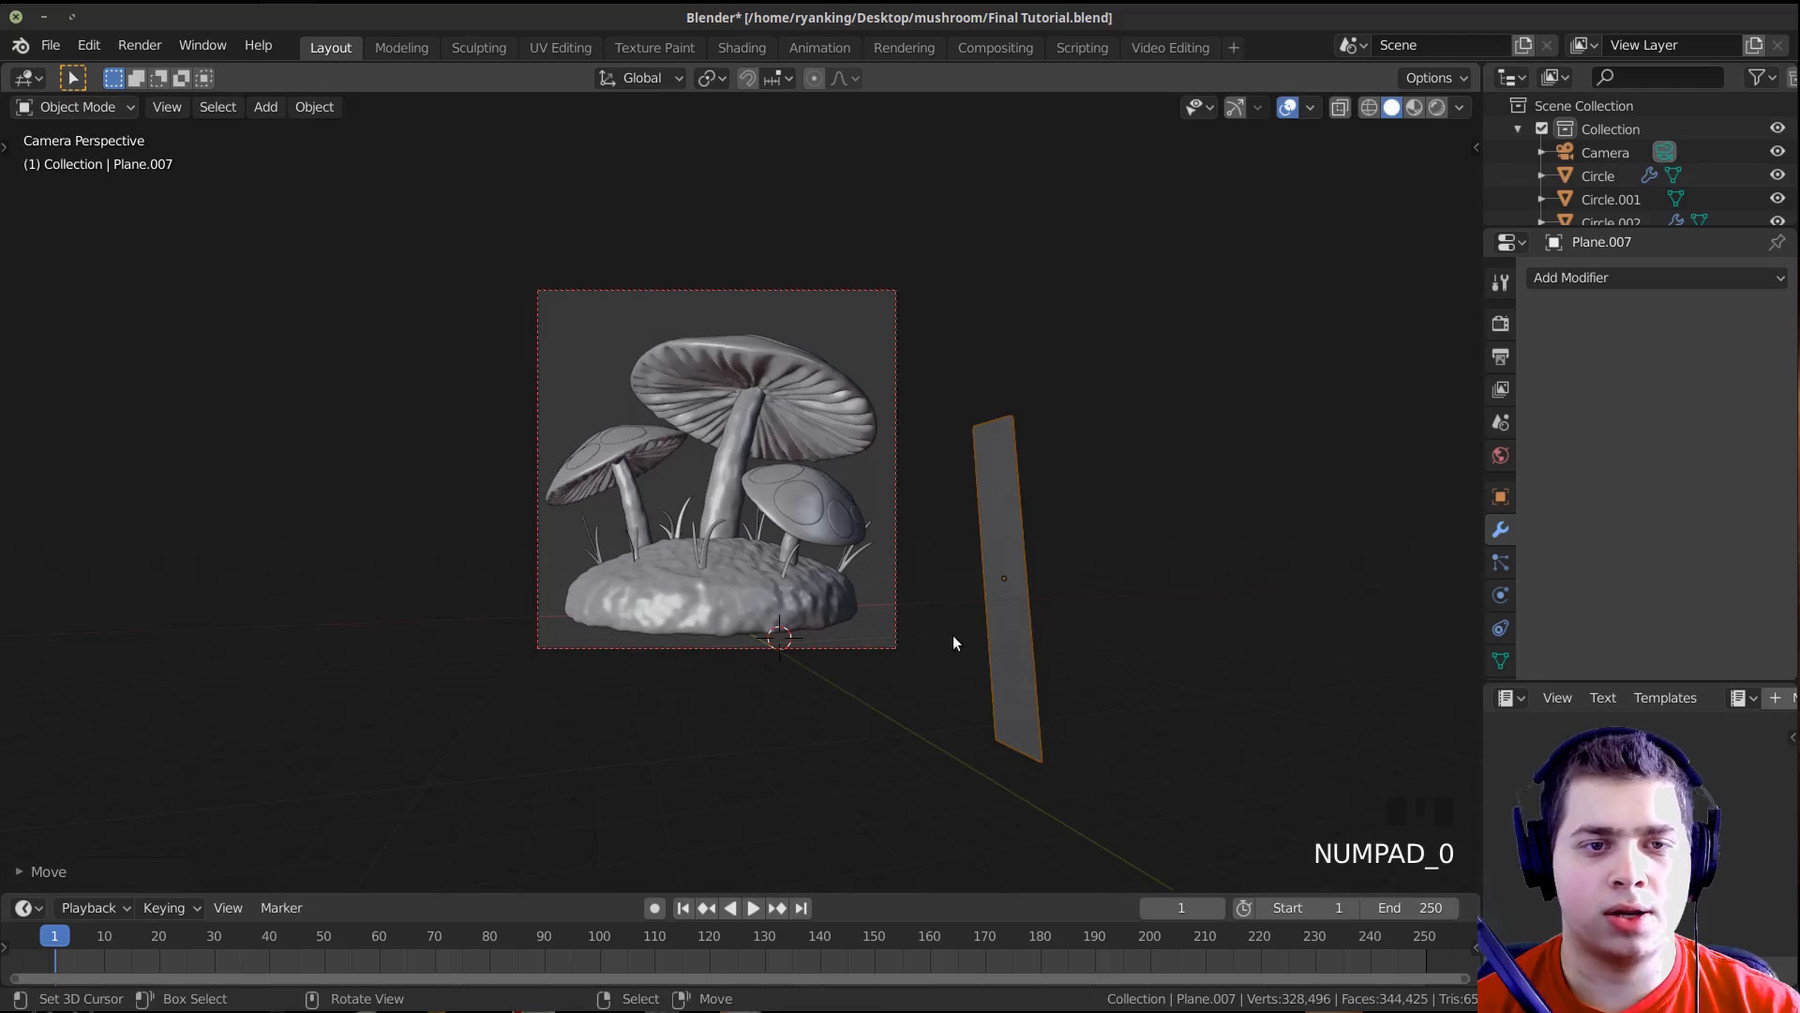Open the green Object Data properties tab
Viewport: 1800px width, 1013px height.
pyautogui.click(x=1500, y=661)
